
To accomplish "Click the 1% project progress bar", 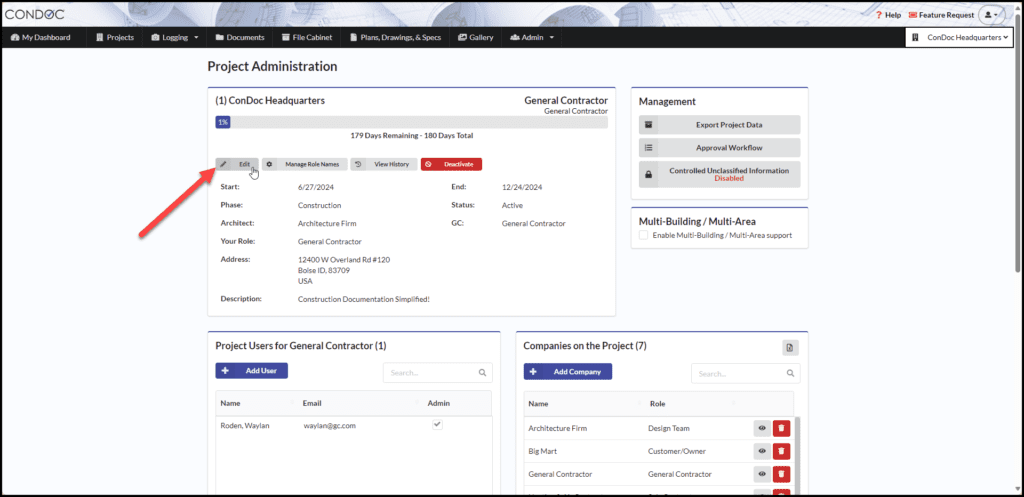I will (411, 122).
